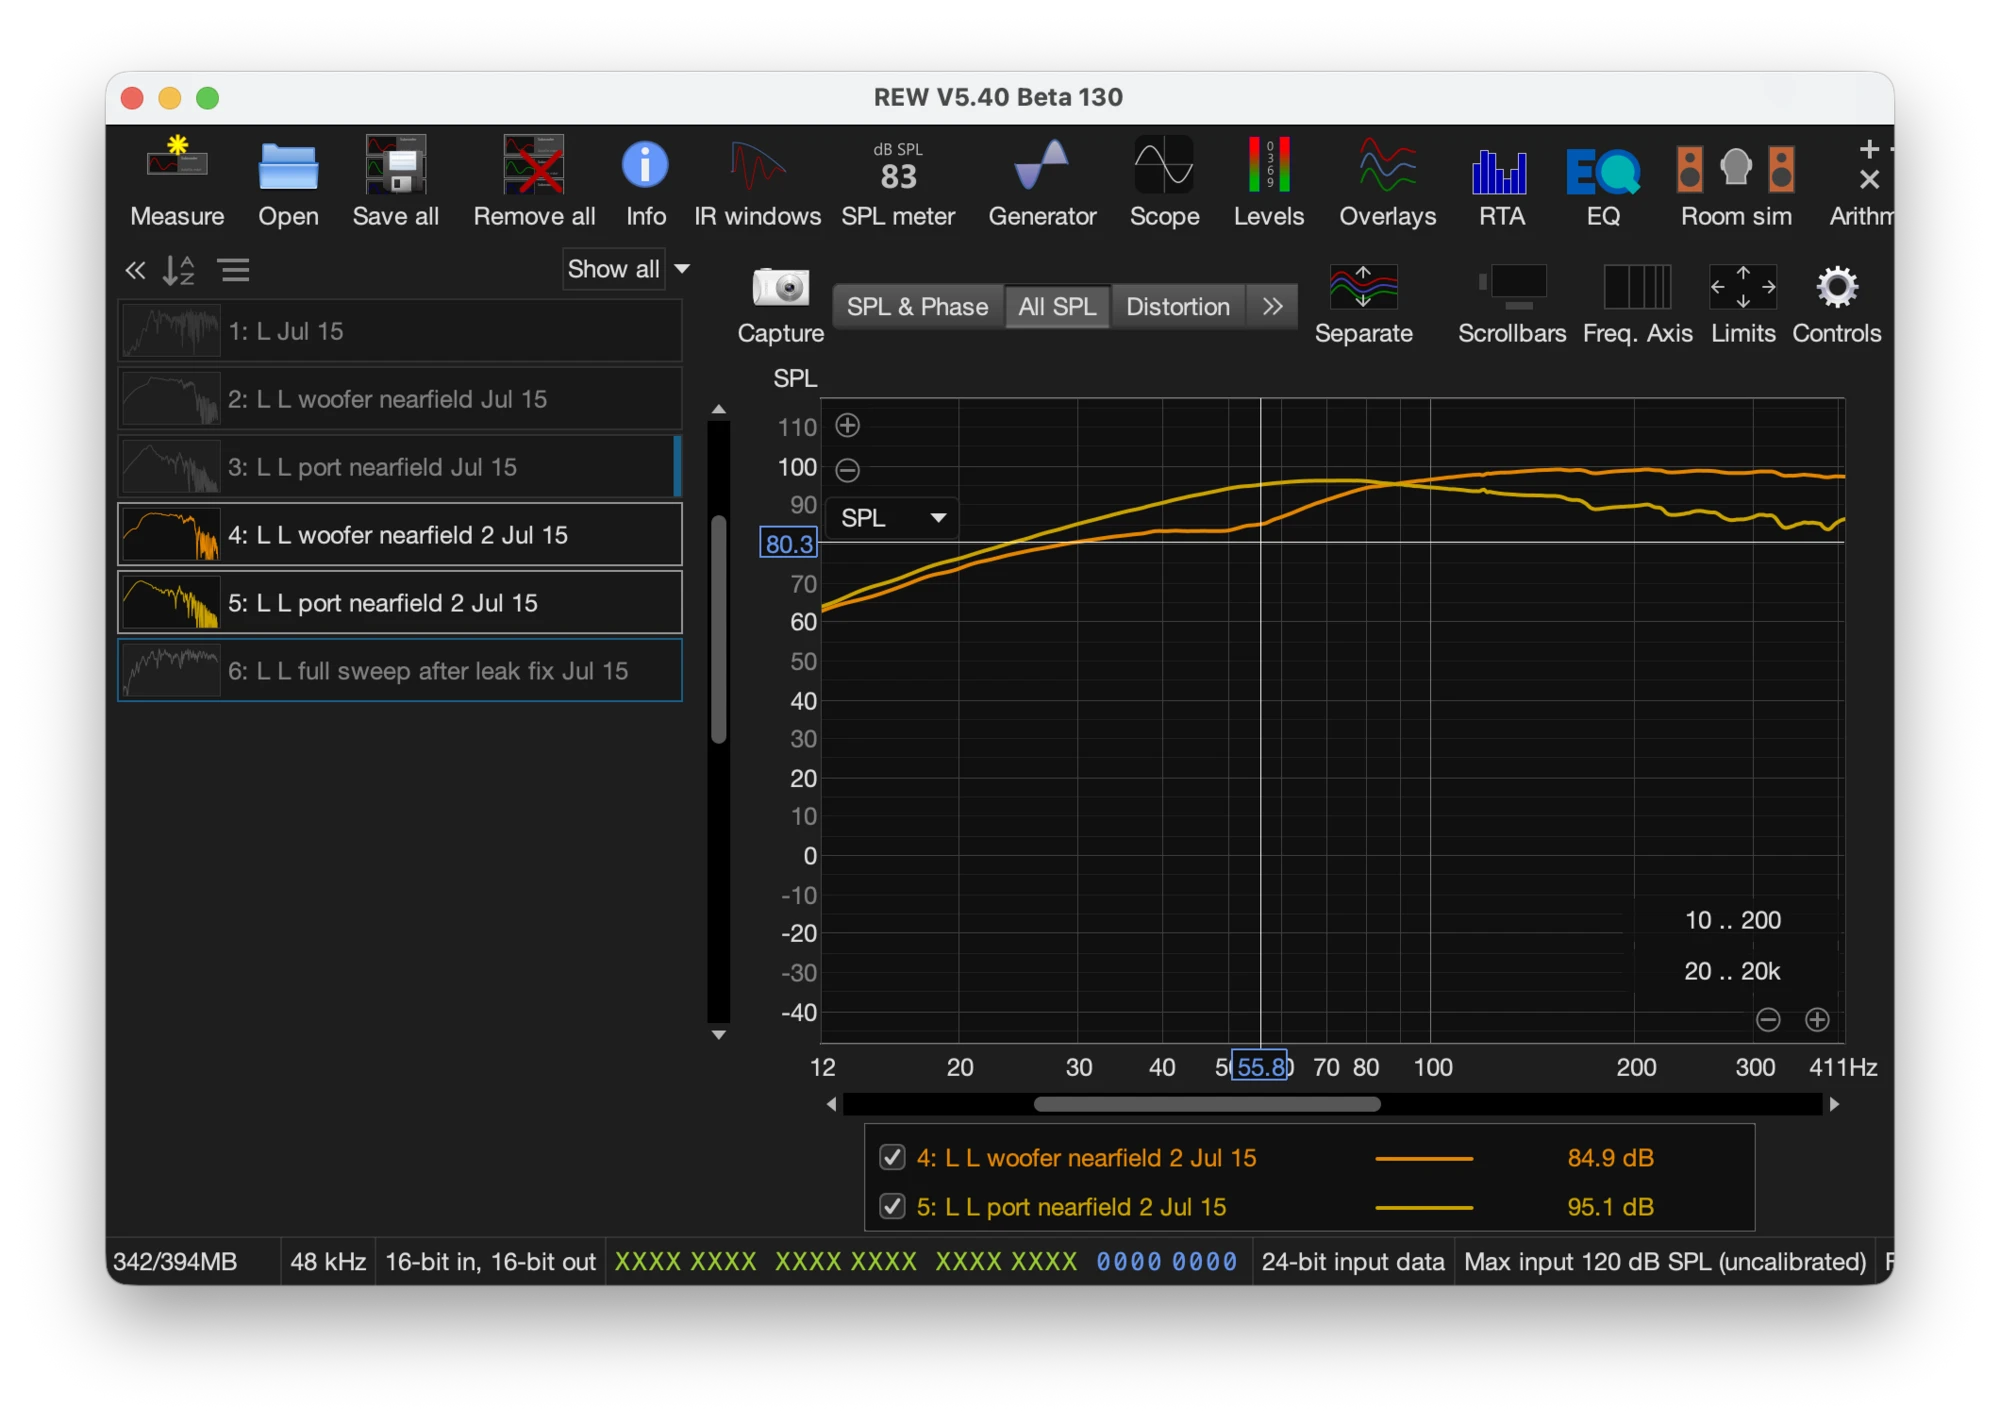
Task: Click the sort A-Z measurements icon
Action: [x=179, y=270]
